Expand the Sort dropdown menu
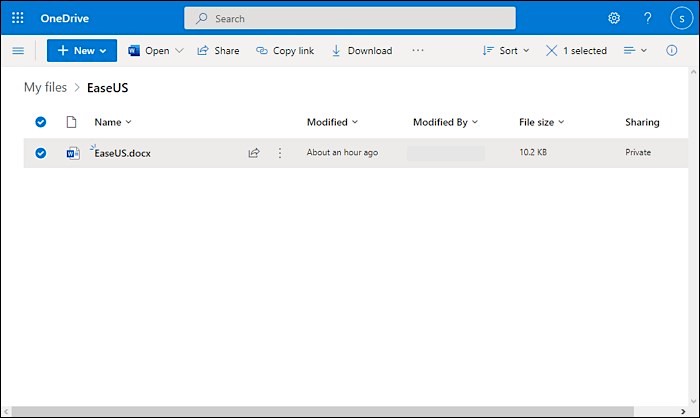Viewport: 700px width, 418px height. click(507, 51)
